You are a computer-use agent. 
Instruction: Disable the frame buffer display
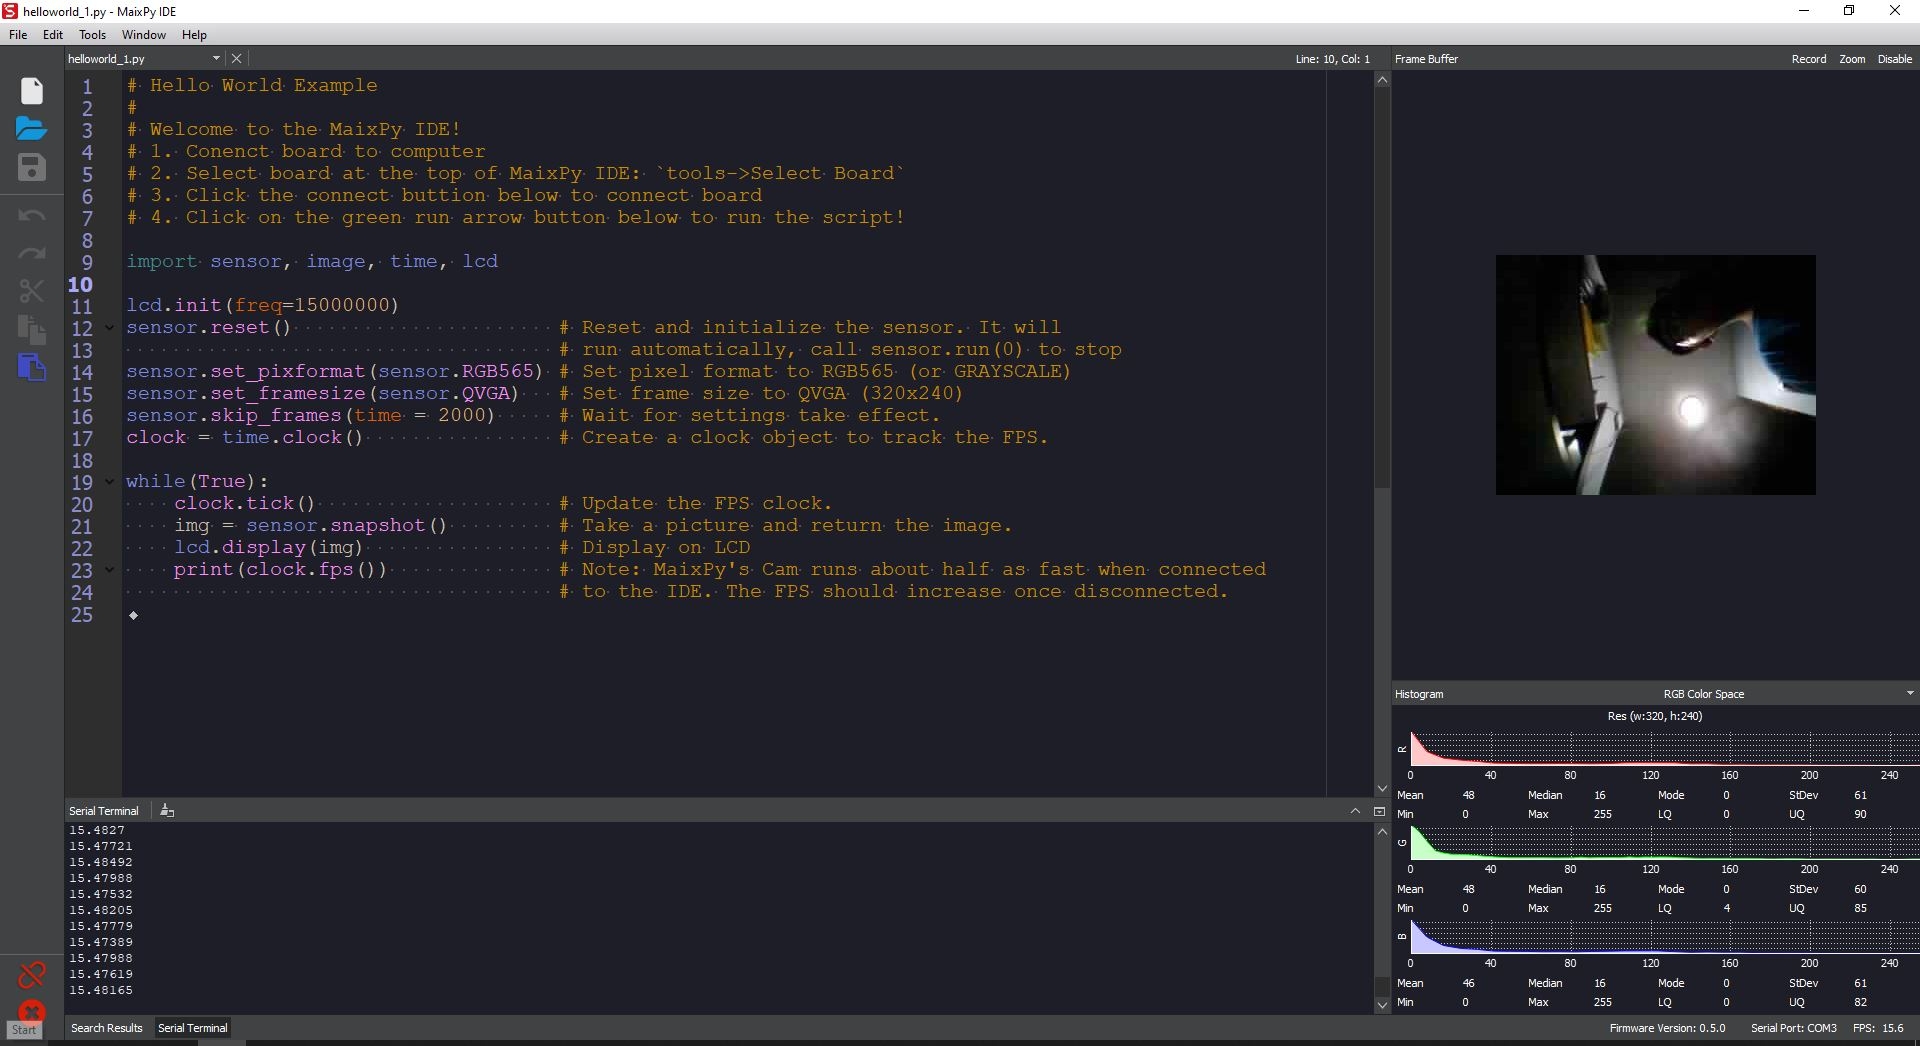pos(1894,59)
